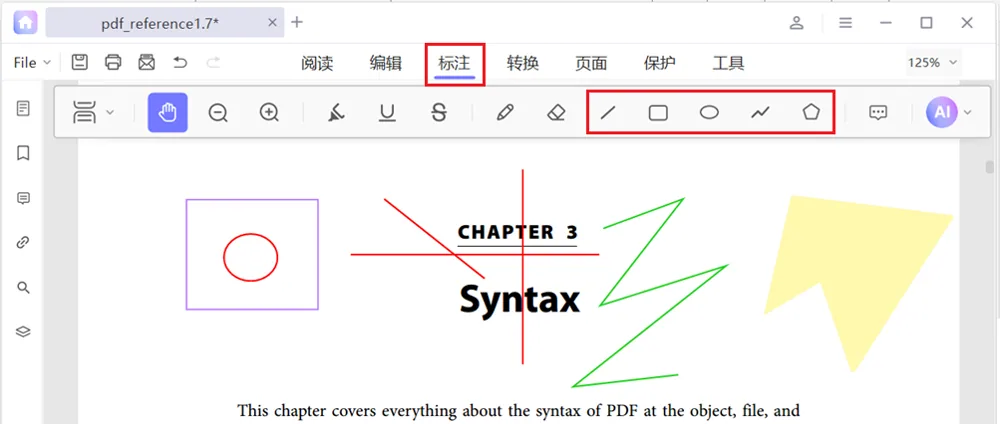
Task: Switch to the 转换 tab
Action: coord(523,63)
